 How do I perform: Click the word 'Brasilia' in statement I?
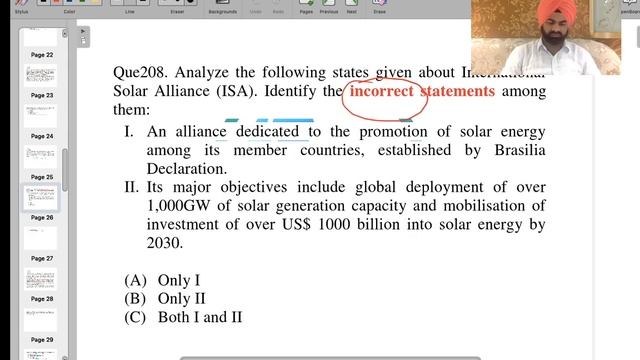[520, 150]
